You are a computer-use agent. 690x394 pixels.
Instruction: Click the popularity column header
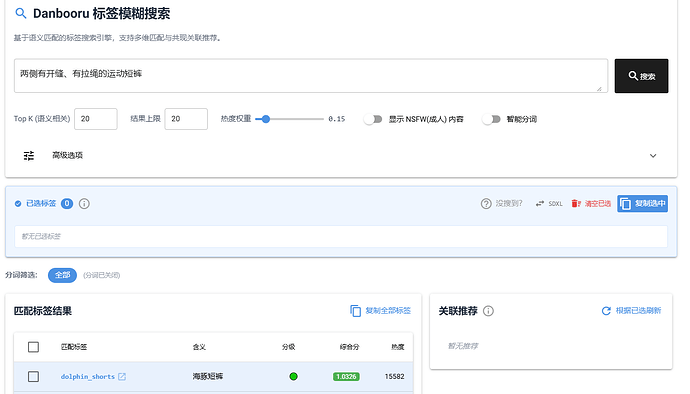tap(398, 347)
